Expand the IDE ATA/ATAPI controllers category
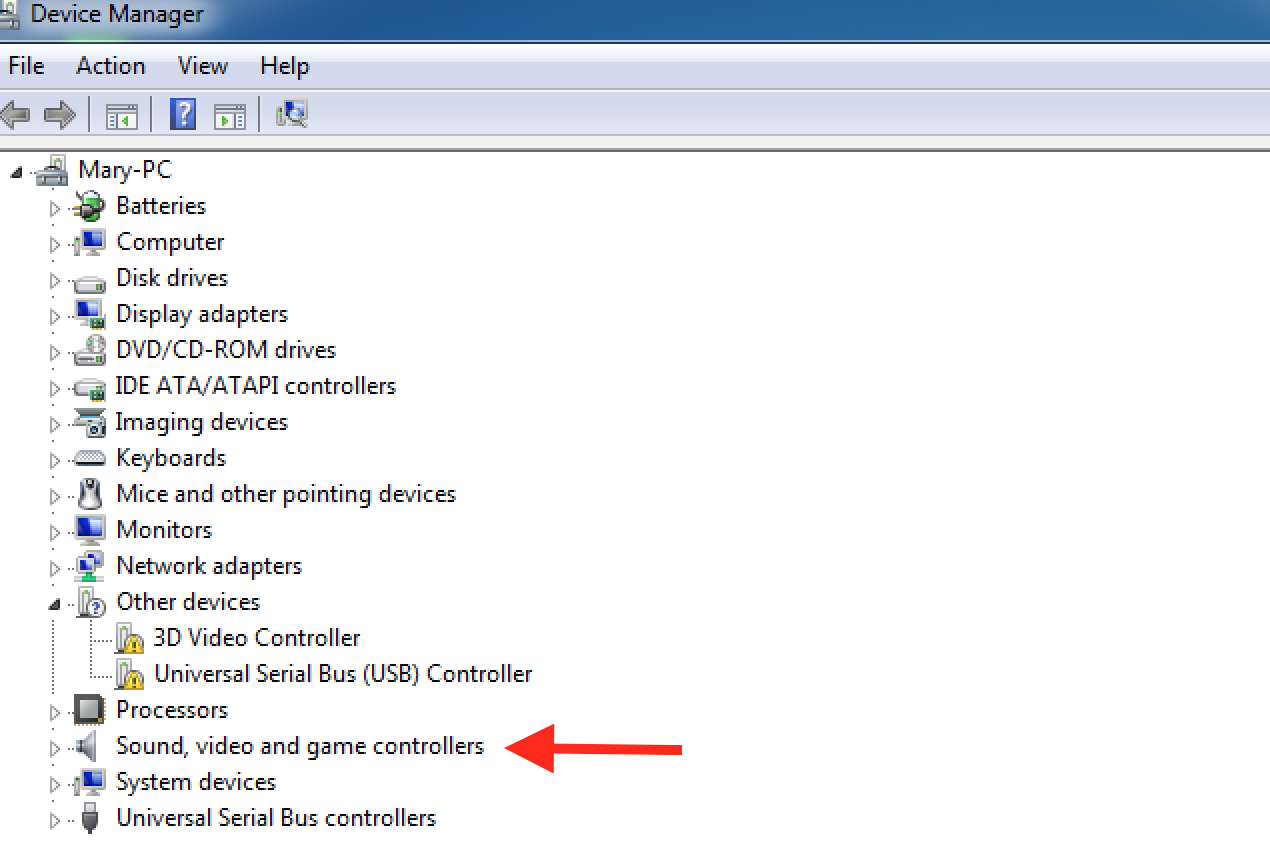 click(x=55, y=389)
